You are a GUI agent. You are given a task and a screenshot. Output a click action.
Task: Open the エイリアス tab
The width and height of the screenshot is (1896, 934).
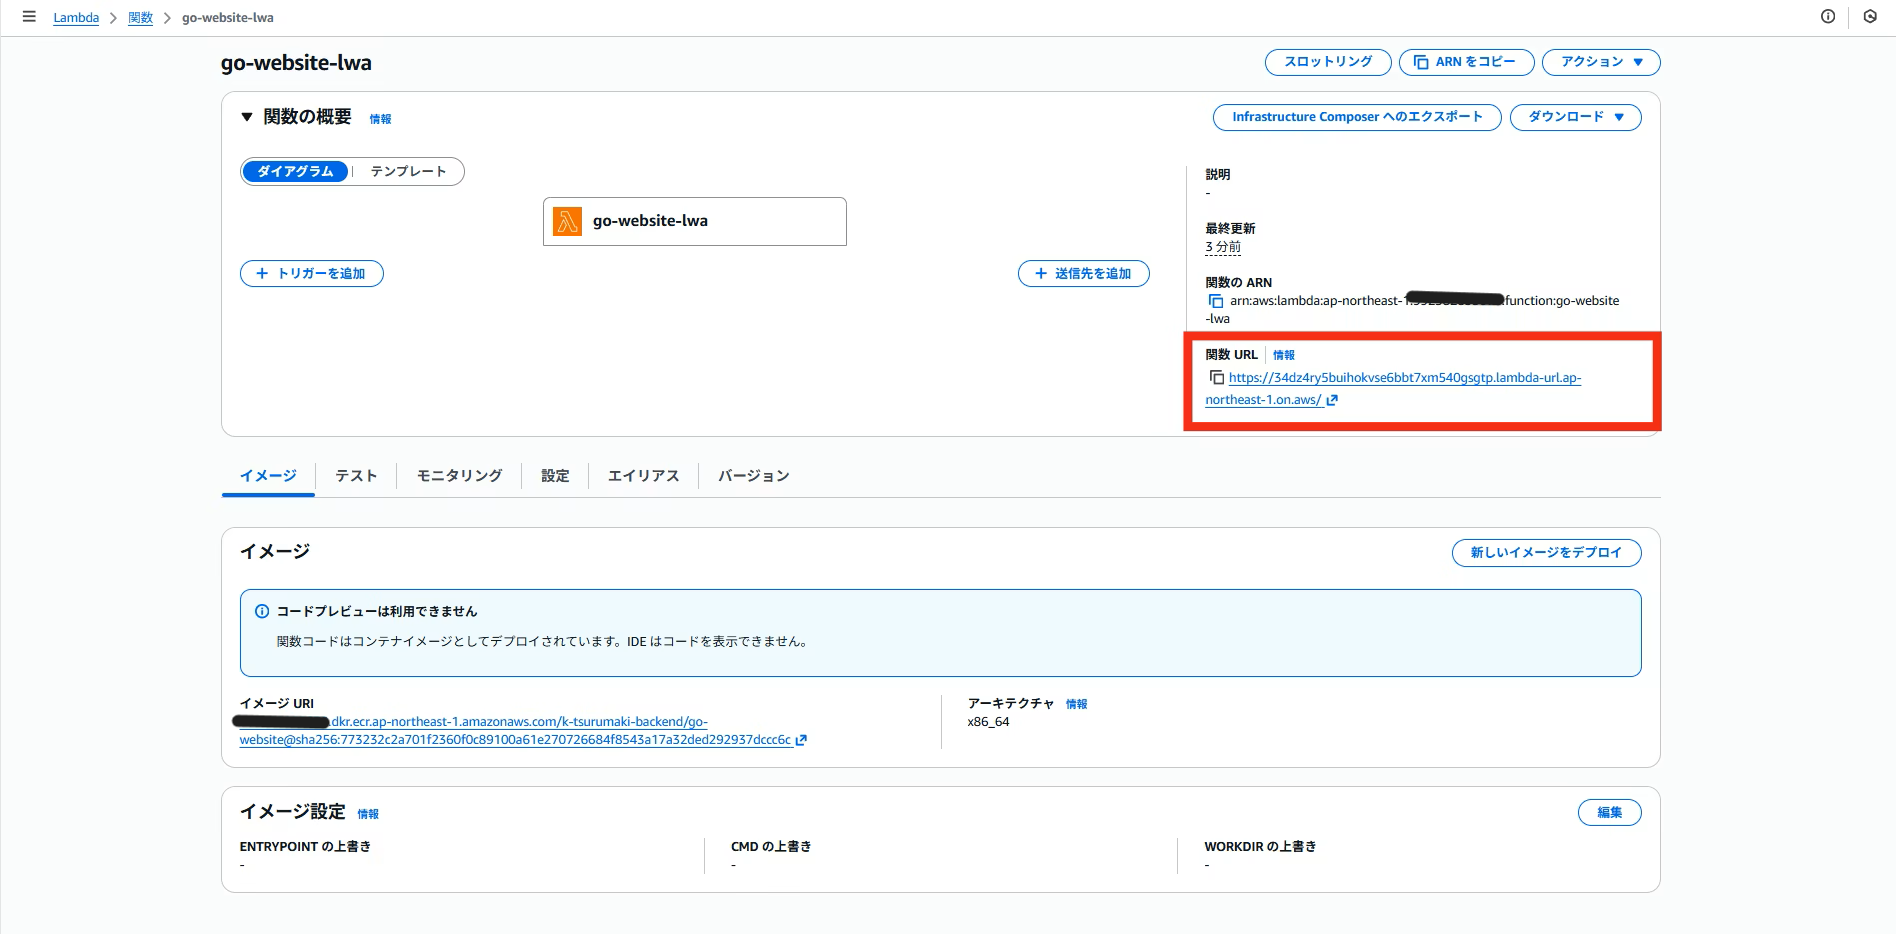(x=643, y=476)
